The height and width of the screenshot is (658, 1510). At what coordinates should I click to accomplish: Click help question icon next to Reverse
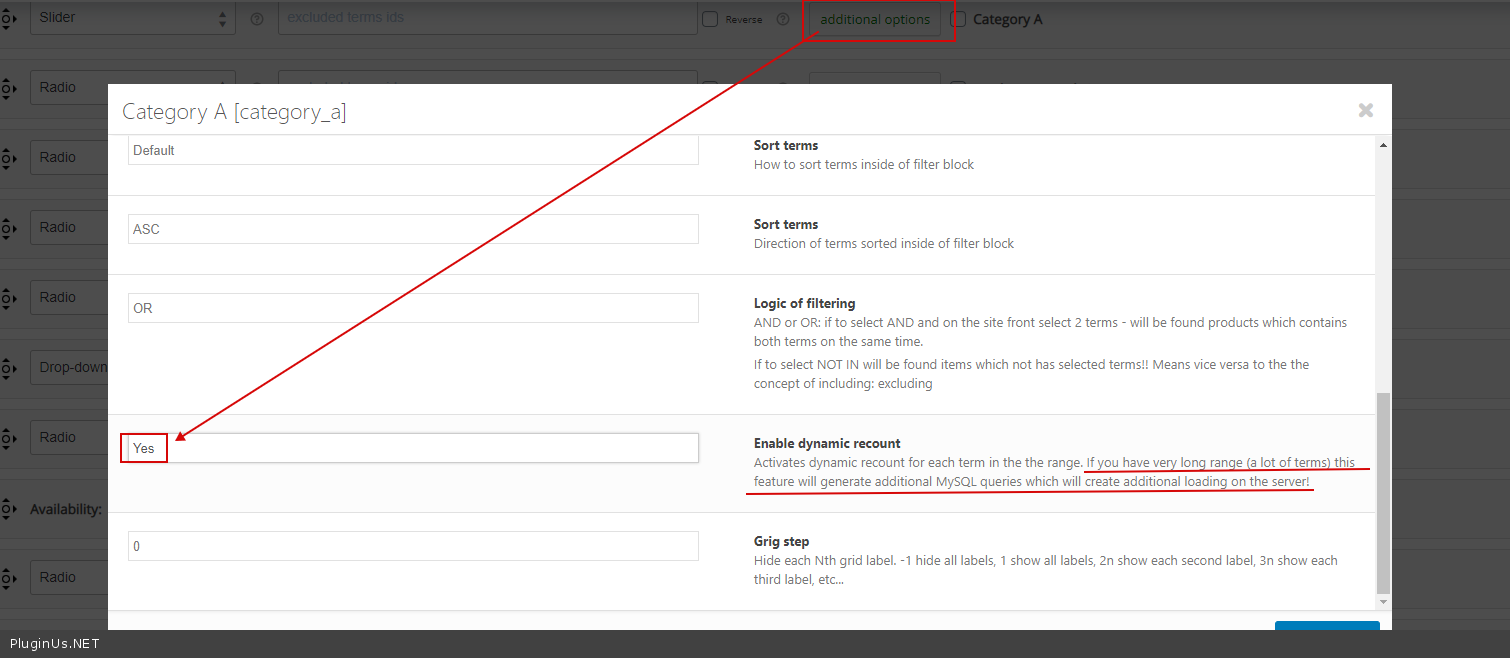click(783, 19)
